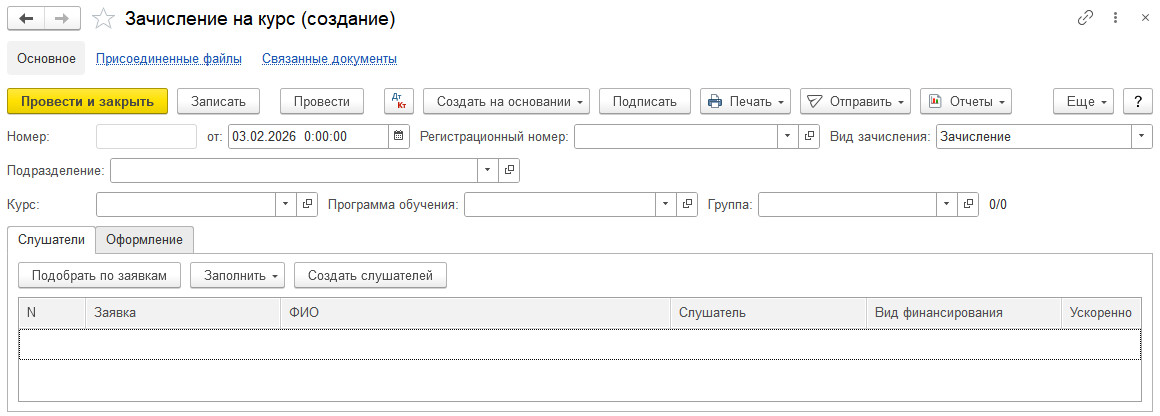Image resolution: width=1160 pixels, height=416 pixels.
Task: Click into the Номер input field
Action: 146,137
